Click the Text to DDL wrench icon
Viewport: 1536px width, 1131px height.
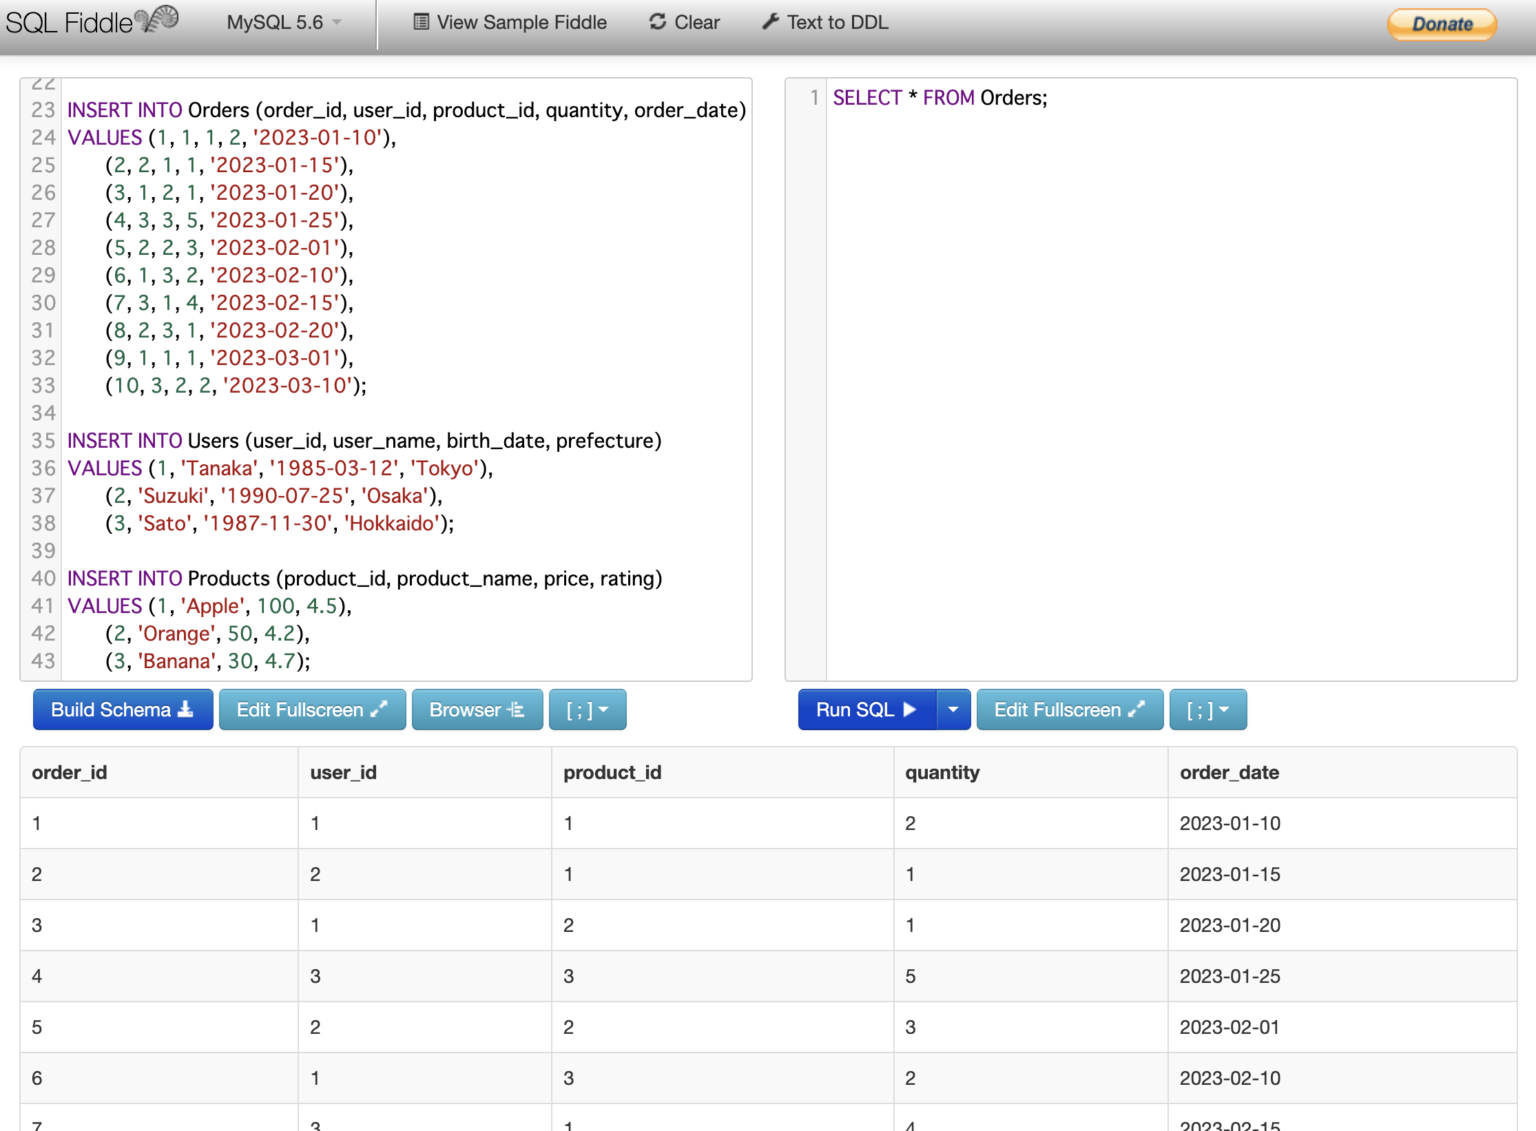[770, 22]
